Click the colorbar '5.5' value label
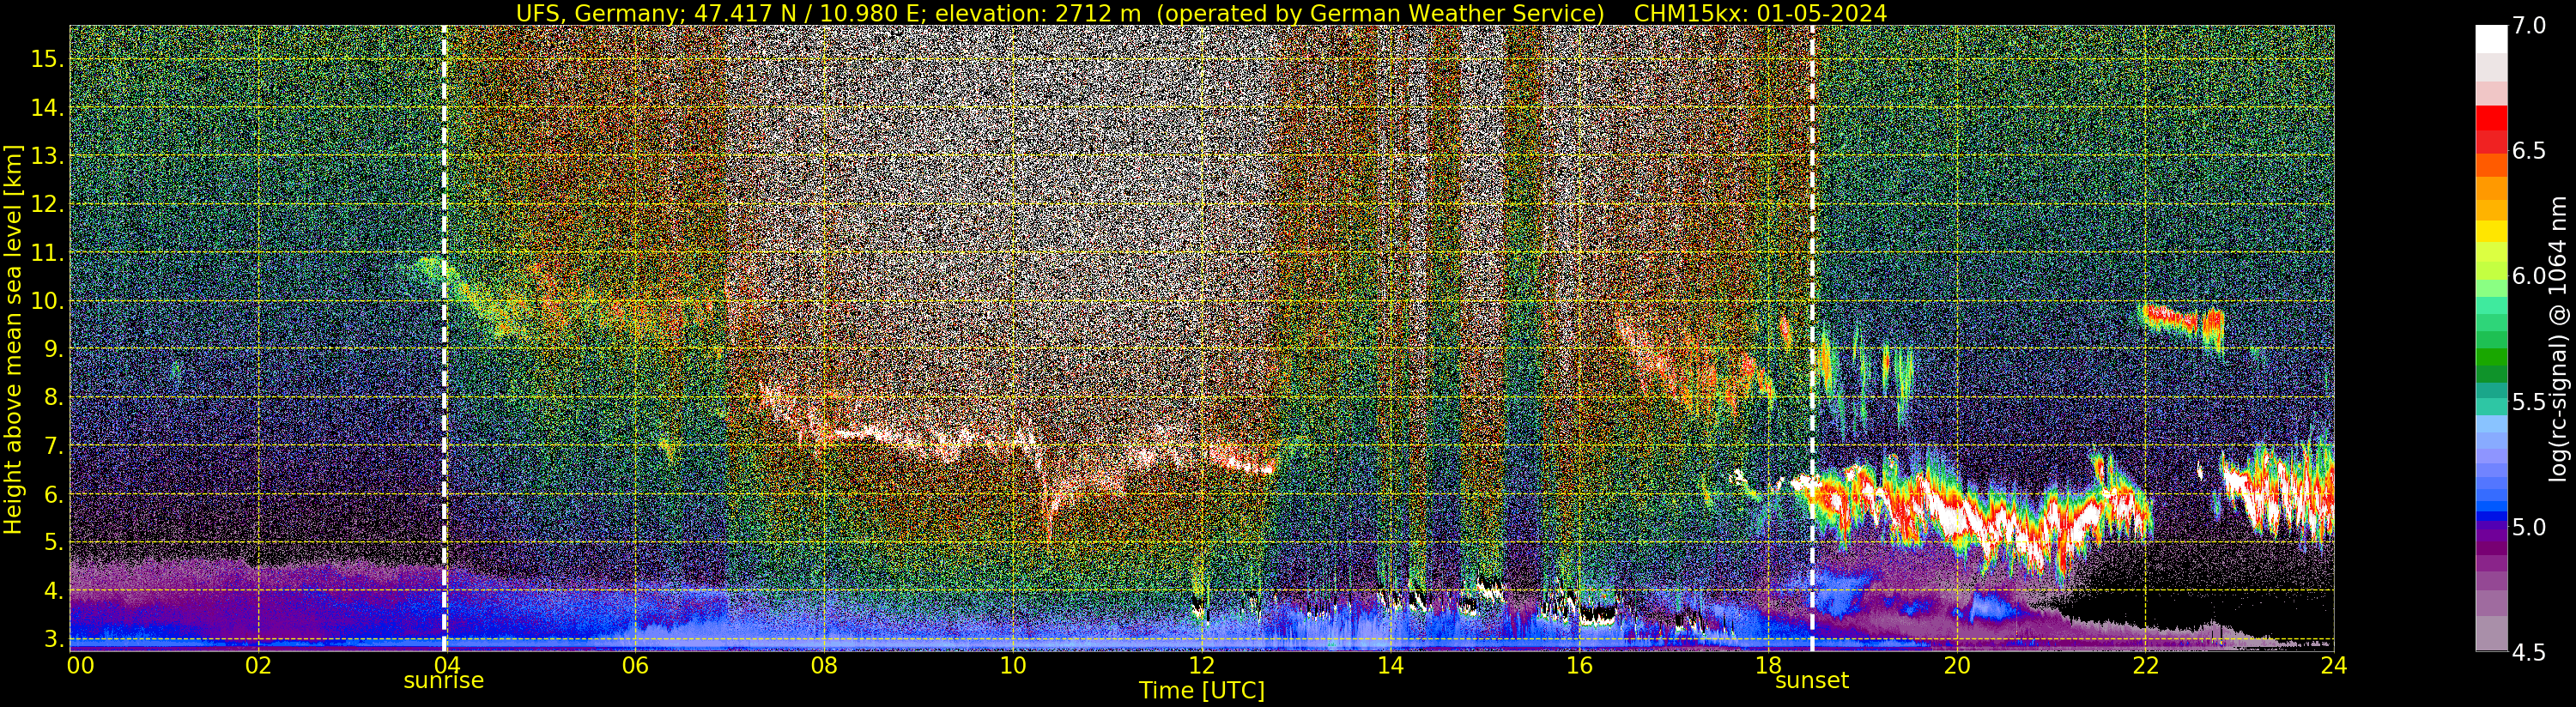The height and width of the screenshot is (707, 2576). pos(2529,402)
